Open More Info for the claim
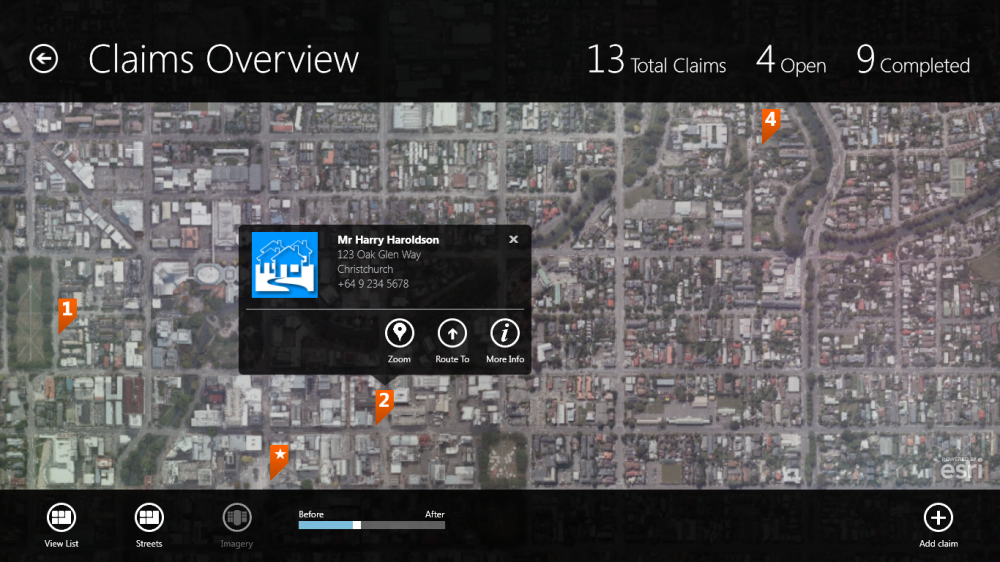 [x=504, y=333]
